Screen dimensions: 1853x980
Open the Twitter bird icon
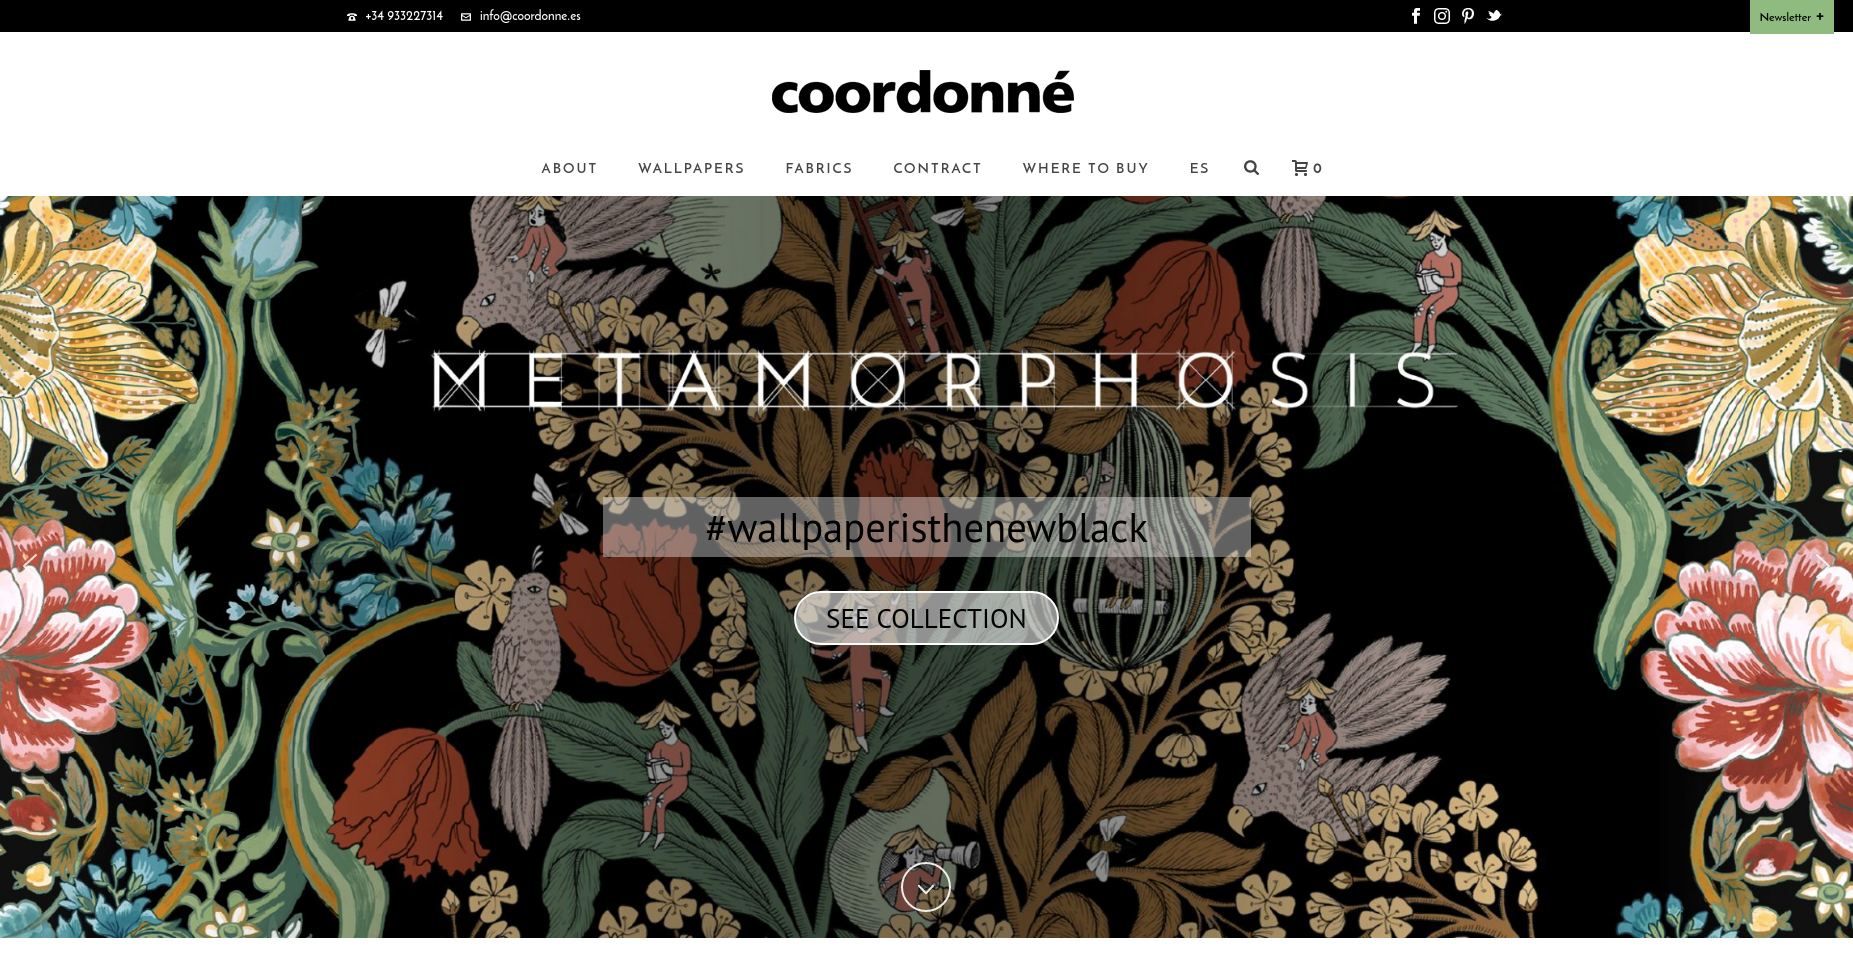pos(1494,16)
